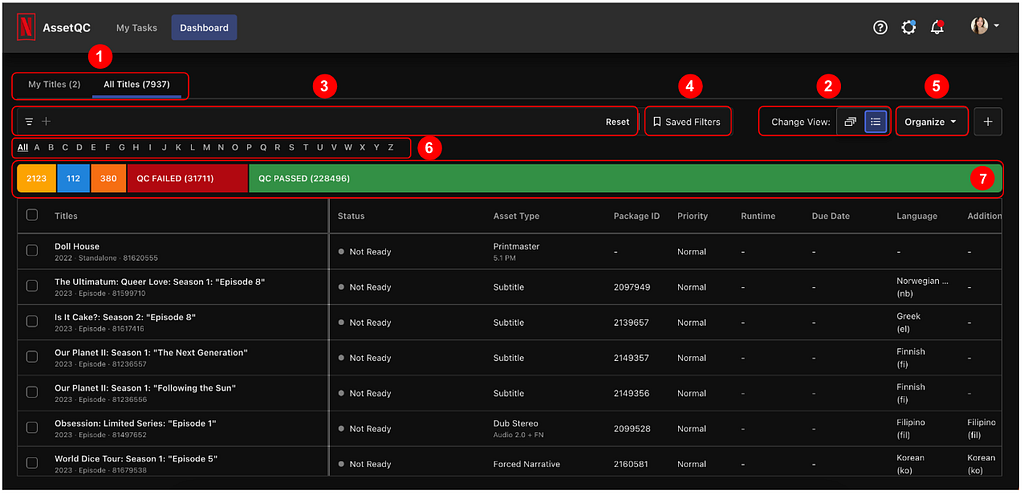Image resolution: width=1024 pixels, height=494 pixels.
Task: Open the notifications bell icon
Action: (x=937, y=28)
